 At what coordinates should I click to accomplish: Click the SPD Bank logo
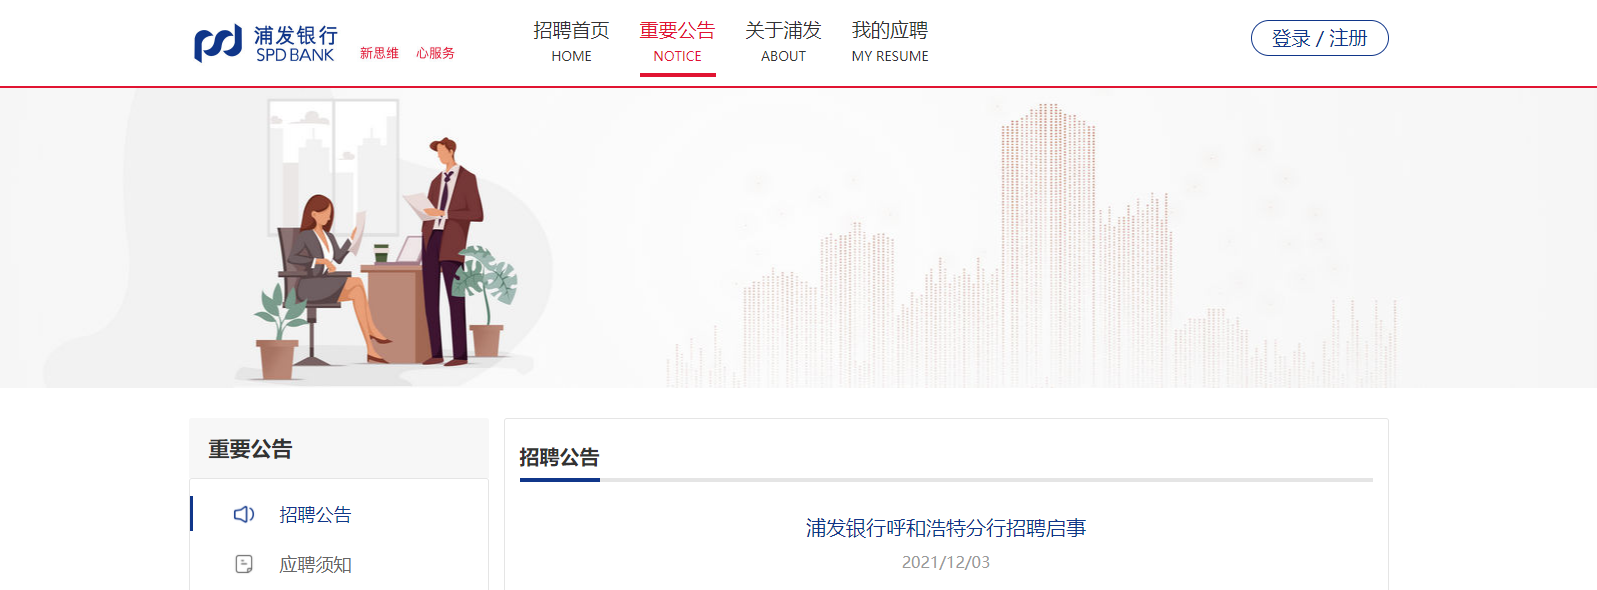pos(265,43)
